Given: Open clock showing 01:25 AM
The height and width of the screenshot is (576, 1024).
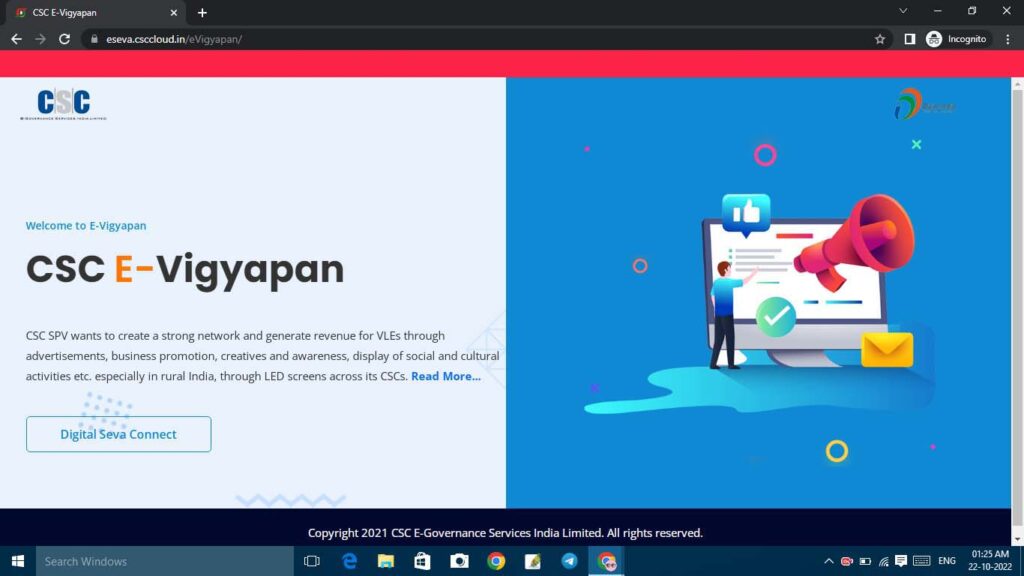Looking at the screenshot, I should point(990,561).
